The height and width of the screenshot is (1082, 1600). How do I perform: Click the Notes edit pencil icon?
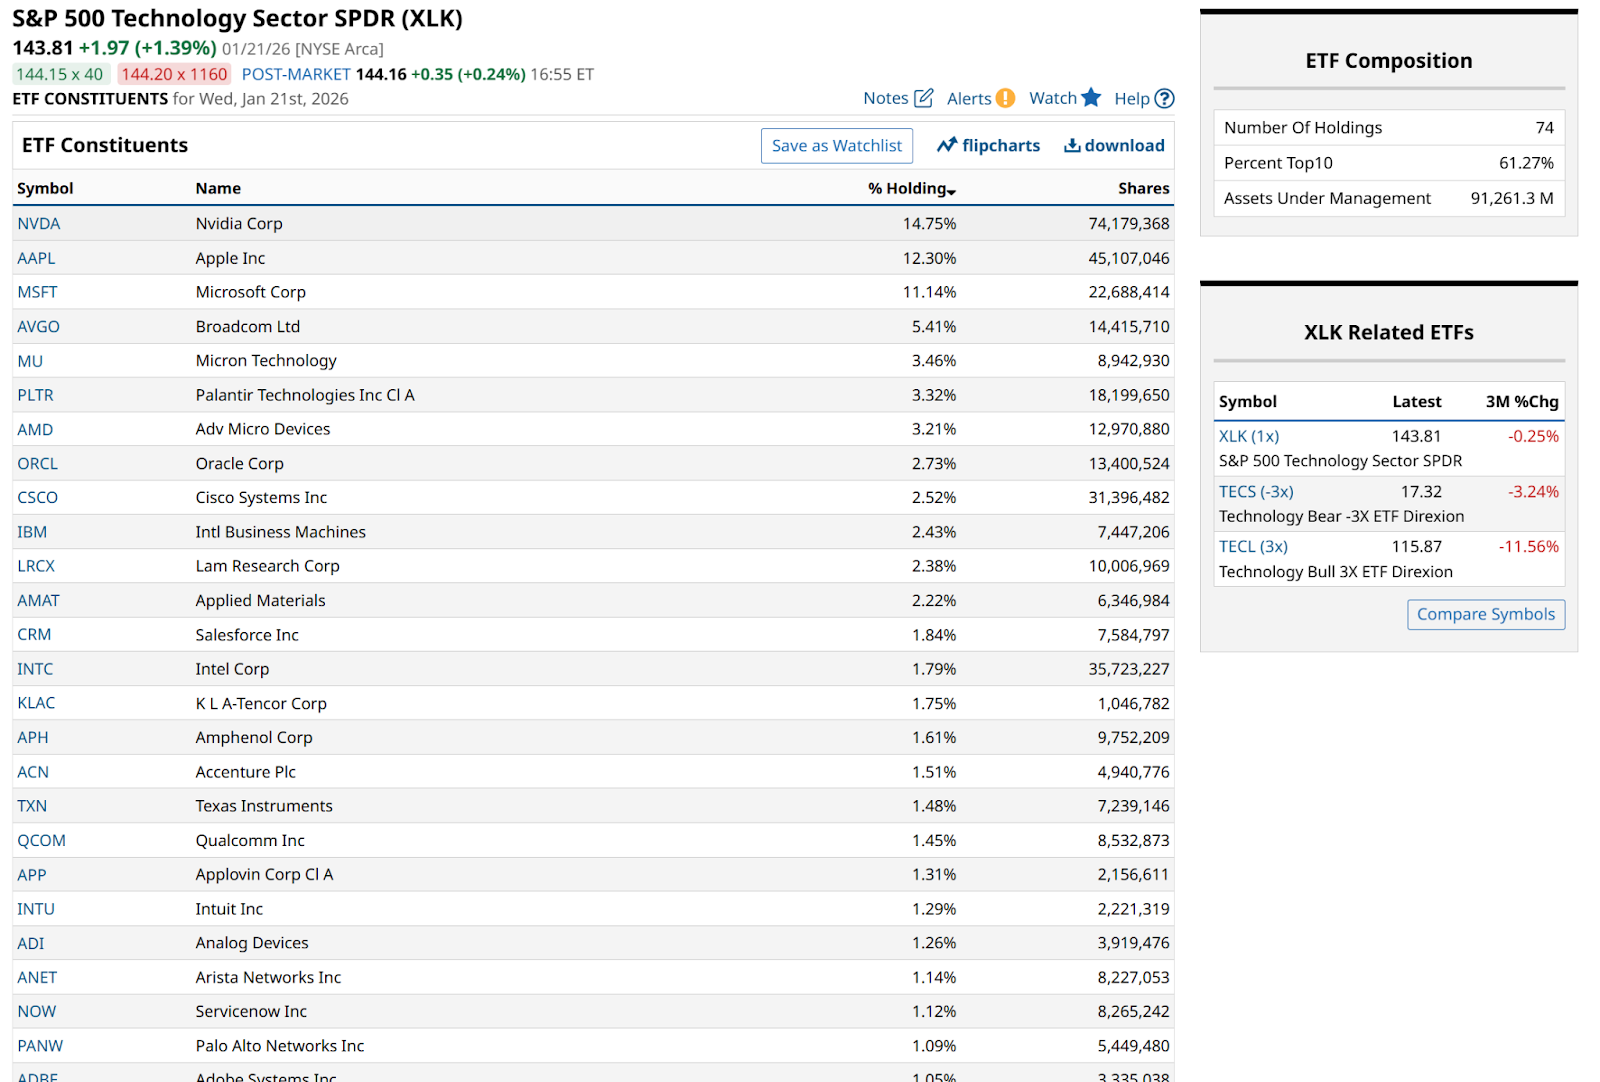pyautogui.click(x=924, y=98)
